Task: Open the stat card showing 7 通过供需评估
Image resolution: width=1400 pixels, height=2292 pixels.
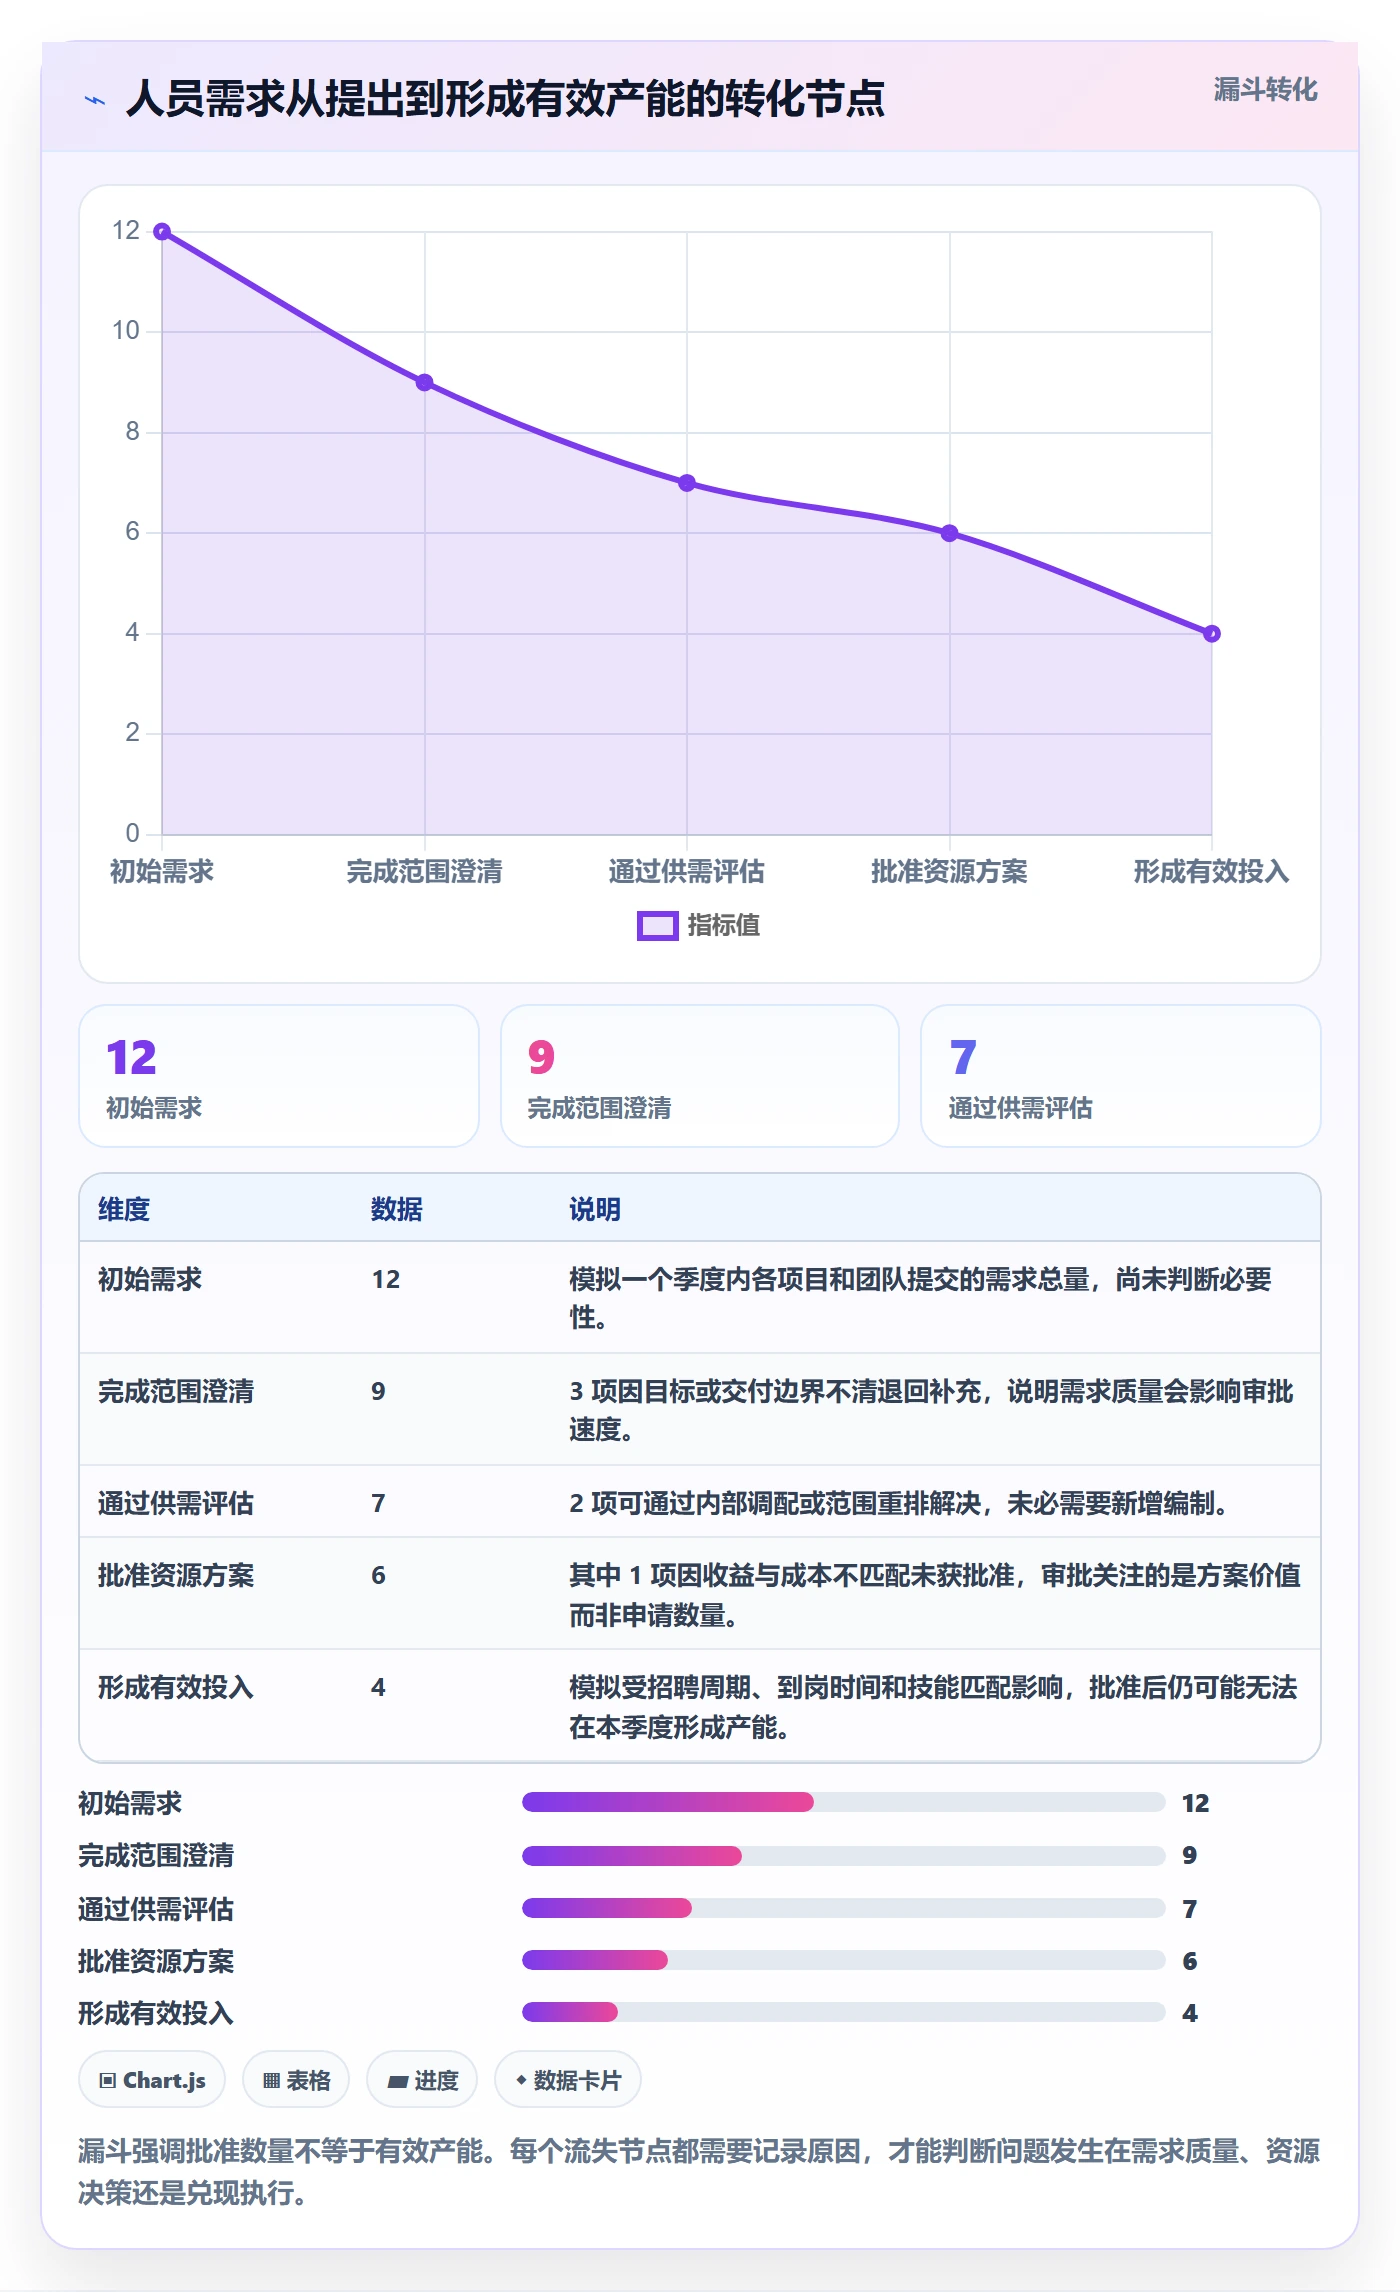Action: pos(1121,1076)
